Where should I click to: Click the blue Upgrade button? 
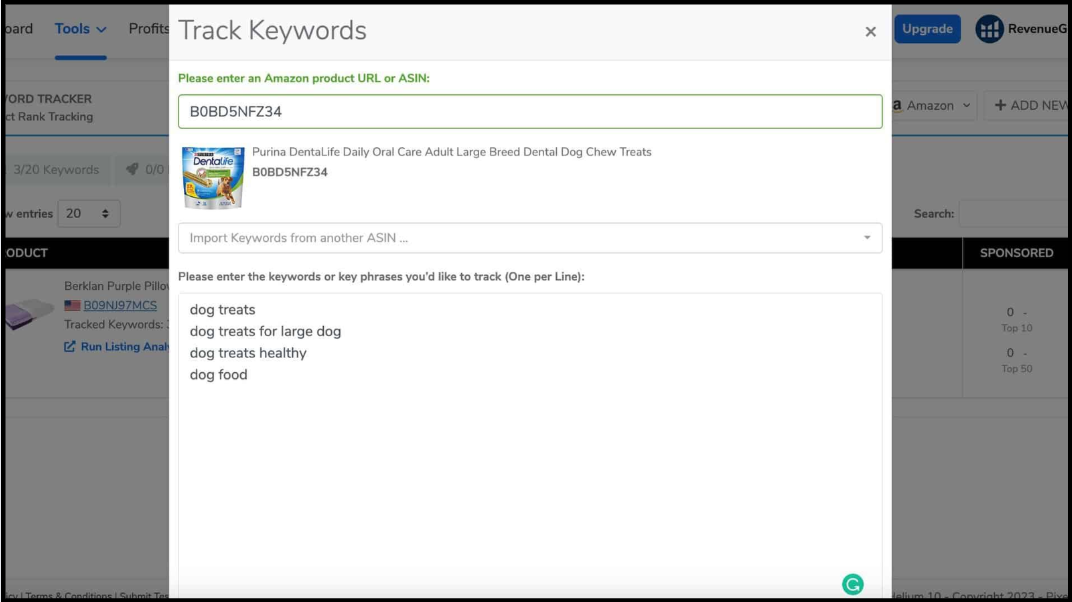click(x=927, y=30)
